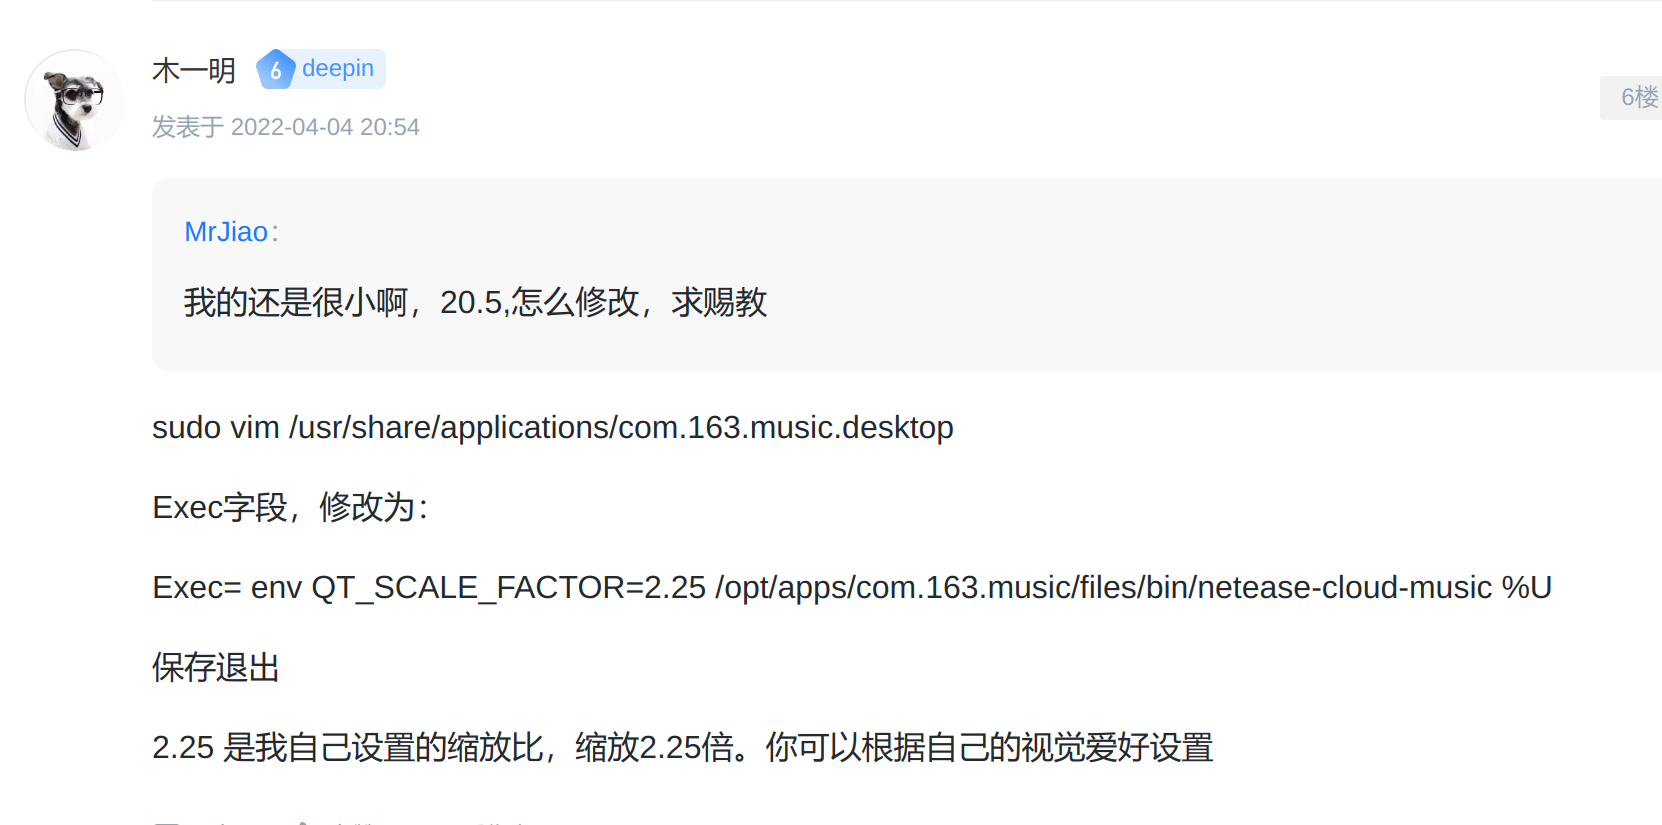Click QT_SCALE_FACTOR=2.25 in the Exec line

[x=508, y=588]
